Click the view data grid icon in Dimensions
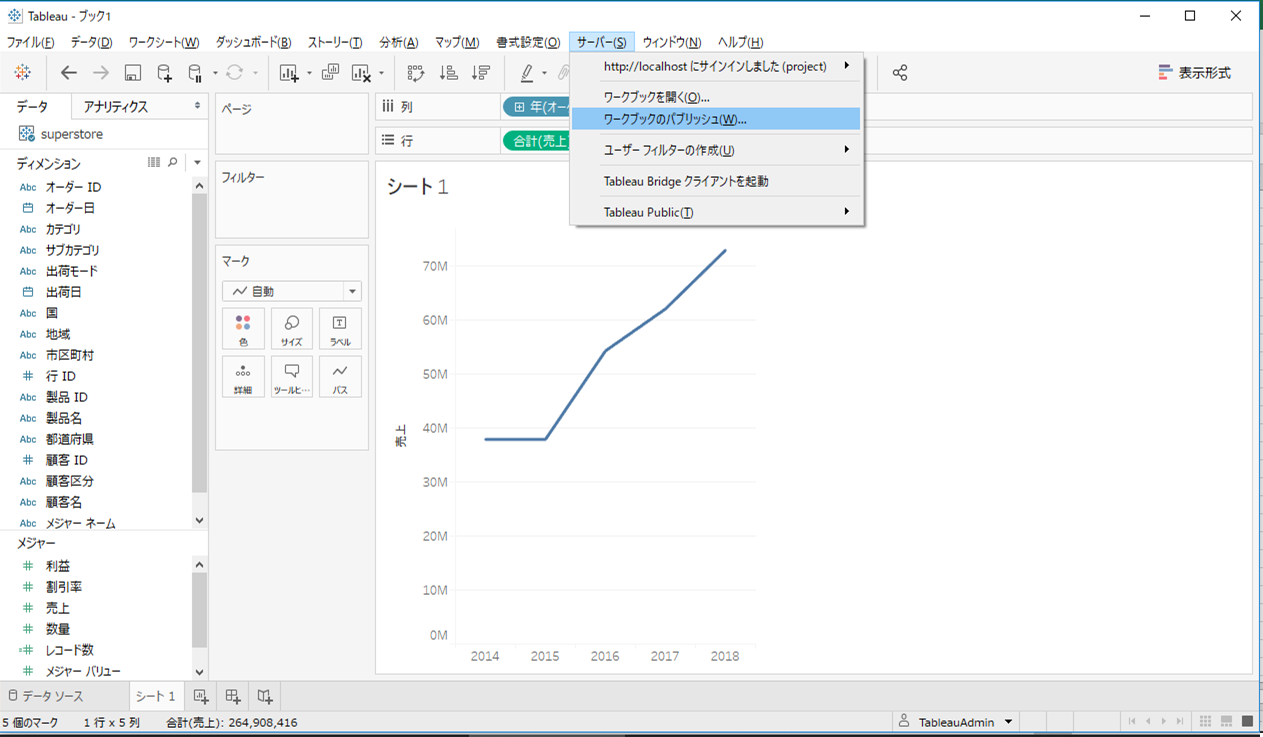The height and width of the screenshot is (737, 1263). pyautogui.click(x=154, y=162)
